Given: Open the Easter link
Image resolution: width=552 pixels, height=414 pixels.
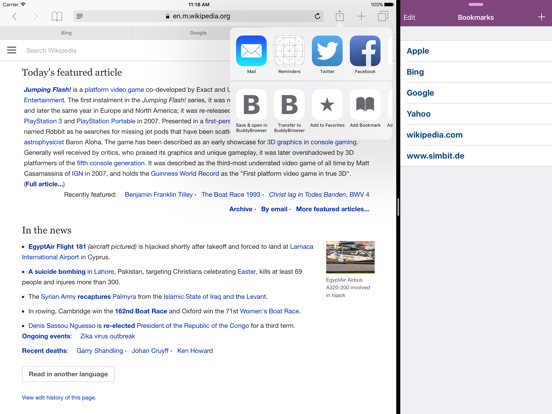Looking at the screenshot, I should (246, 271).
